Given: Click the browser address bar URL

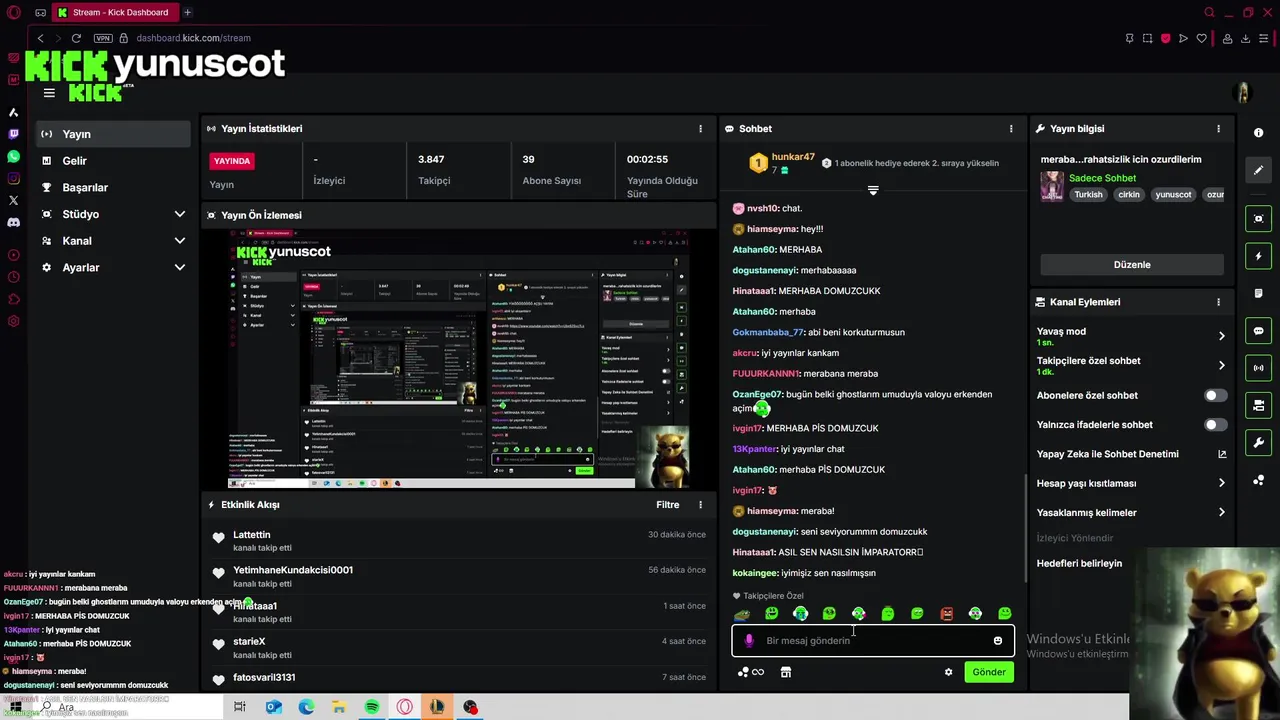Looking at the screenshot, I should coord(193,38).
